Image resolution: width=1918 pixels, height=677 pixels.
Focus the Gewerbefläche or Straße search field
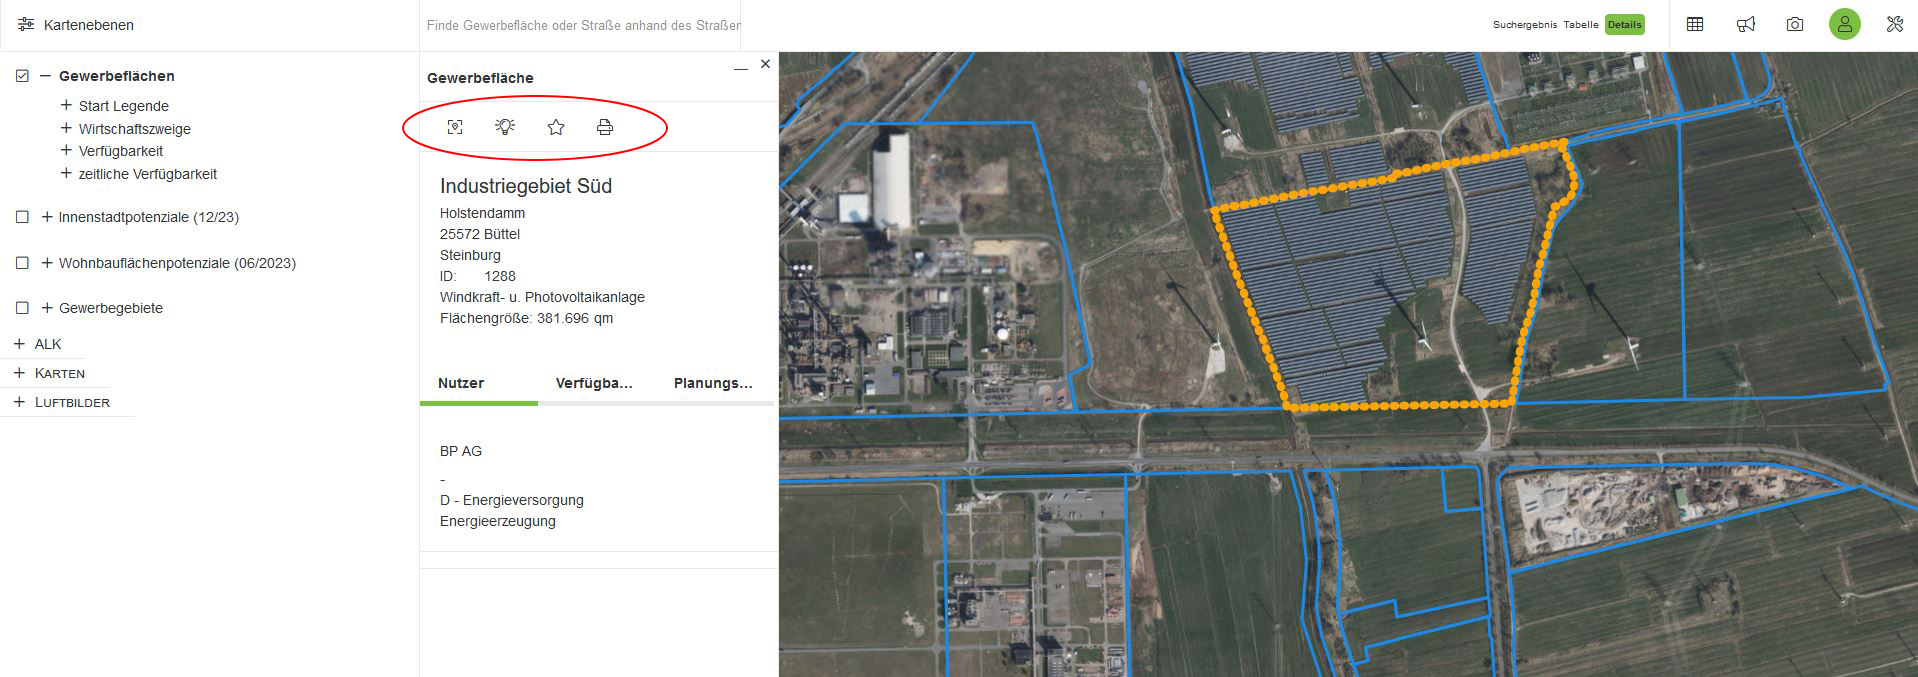(x=584, y=25)
